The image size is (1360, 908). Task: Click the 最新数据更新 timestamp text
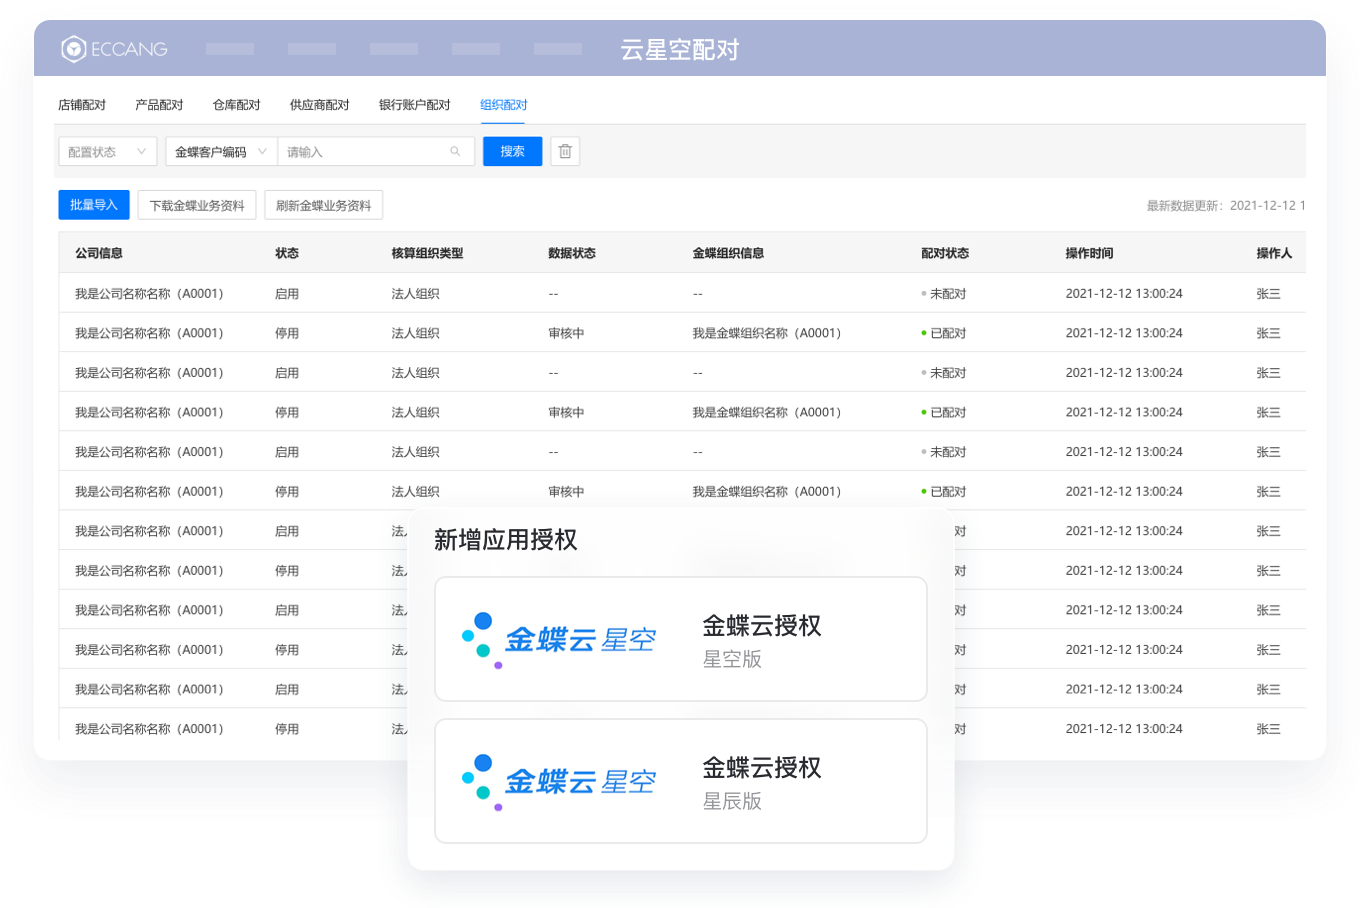click(x=1226, y=205)
